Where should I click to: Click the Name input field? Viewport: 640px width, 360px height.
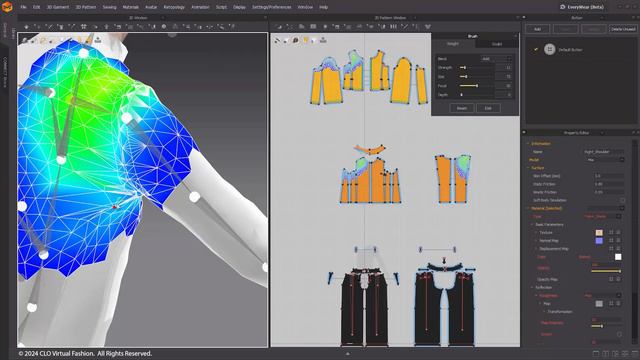click(x=603, y=152)
